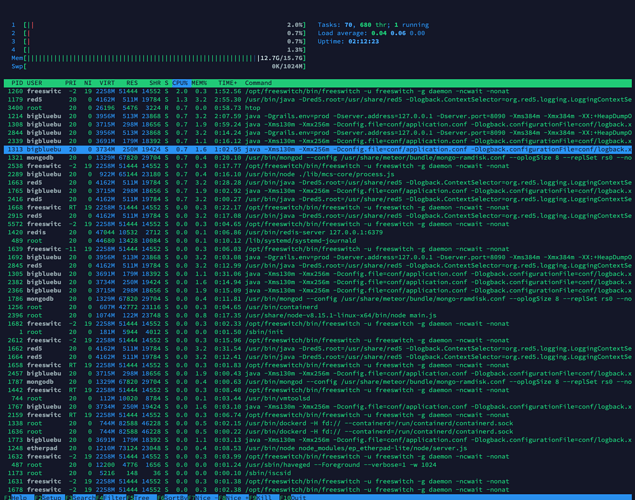Viewport: 635px width, 500px height.
Task: Select Search in the bottom function bar
Action: 81,497
